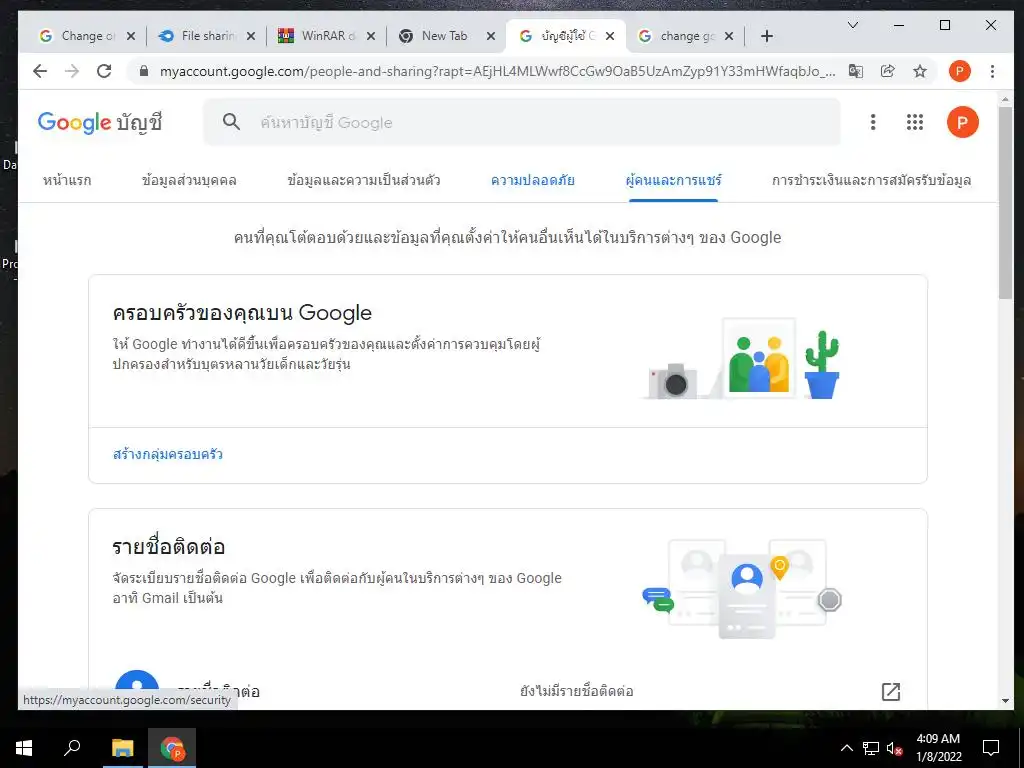Open การชำระเงินและการสมัครรับข้อมูล section
Viewport: 1024px width, 768px height.
pos(871,180)
